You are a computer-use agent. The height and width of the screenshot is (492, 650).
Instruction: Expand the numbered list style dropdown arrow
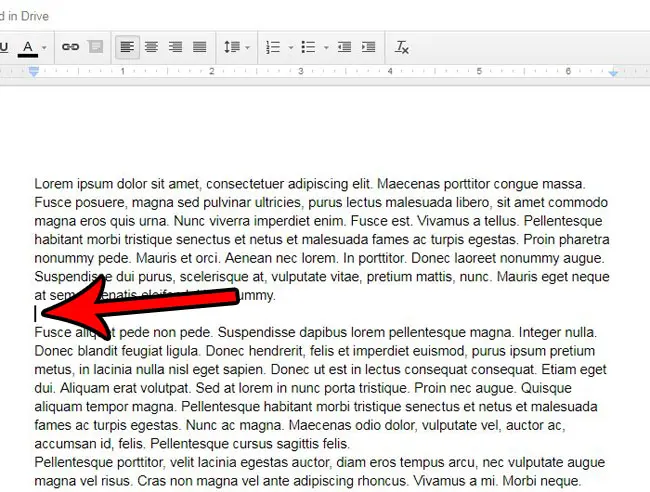coord(290,47)
